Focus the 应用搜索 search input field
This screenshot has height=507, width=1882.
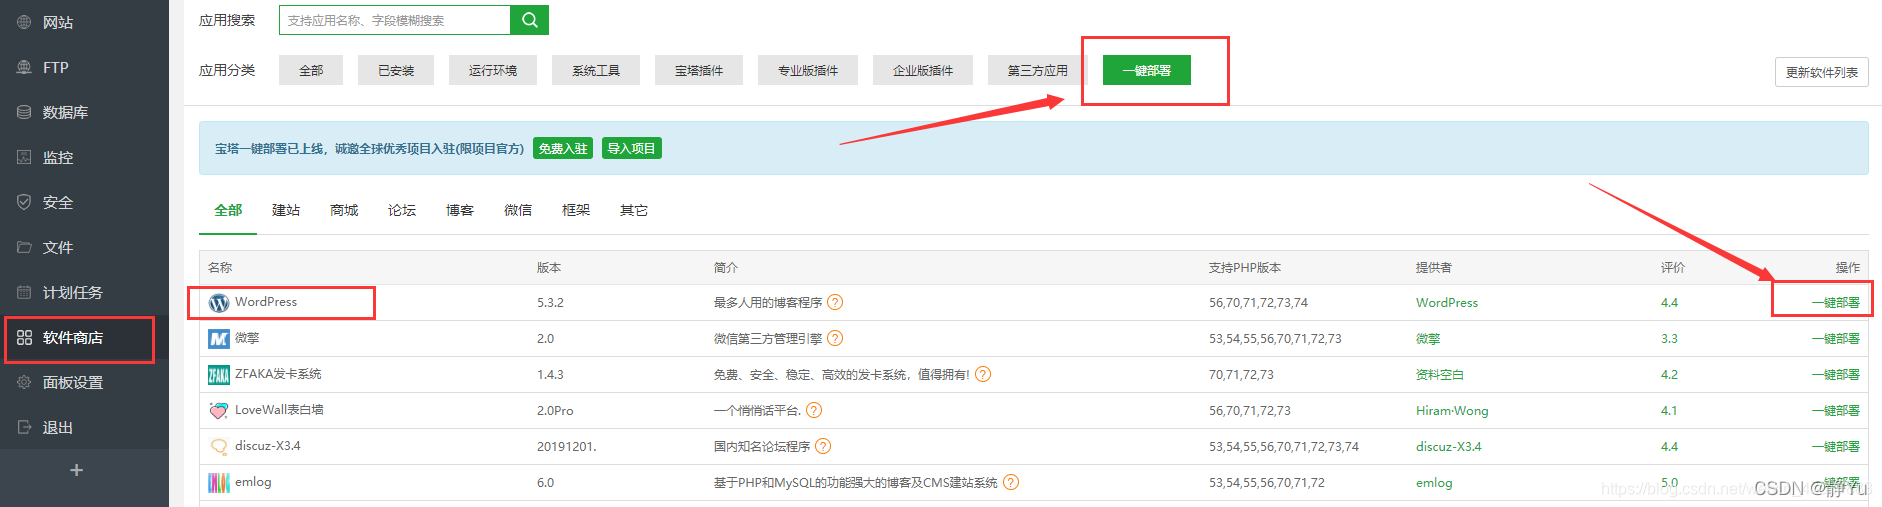(x=394, y=20)
